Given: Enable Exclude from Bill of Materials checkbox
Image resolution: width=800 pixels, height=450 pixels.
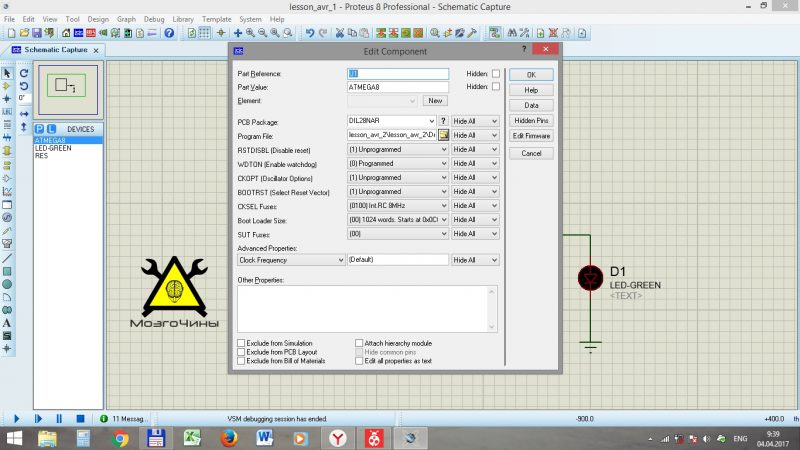Looking at the screenshot, I should pos(241,361).
